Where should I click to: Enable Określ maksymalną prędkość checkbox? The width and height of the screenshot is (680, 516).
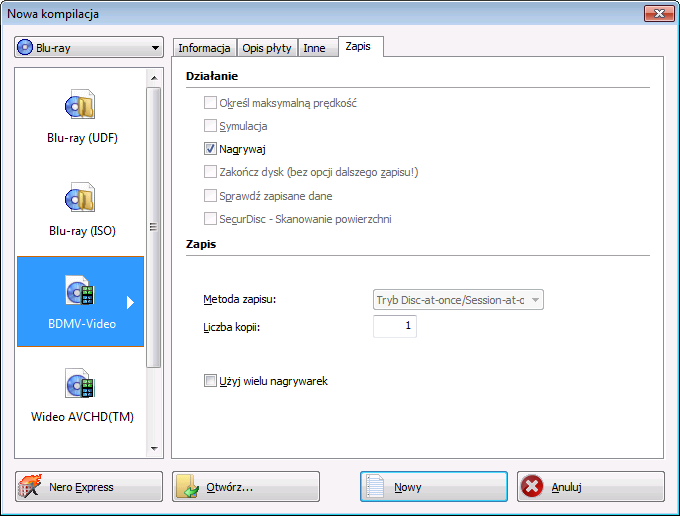pos(210,103)
